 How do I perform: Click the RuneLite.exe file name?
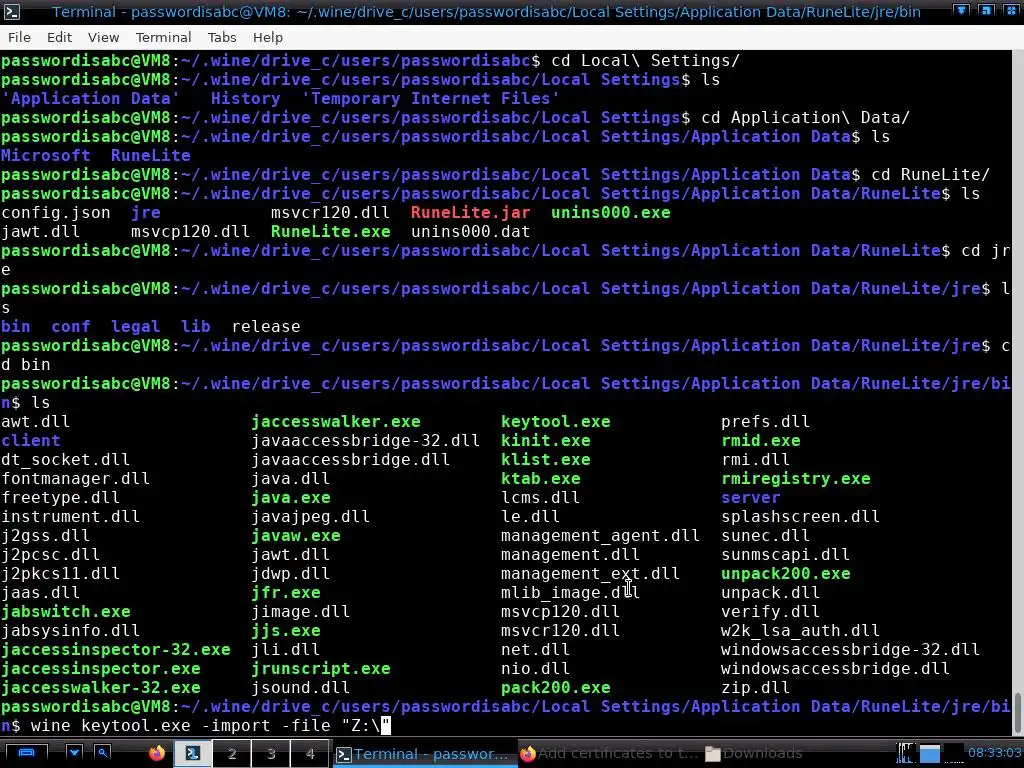[330, 232]
